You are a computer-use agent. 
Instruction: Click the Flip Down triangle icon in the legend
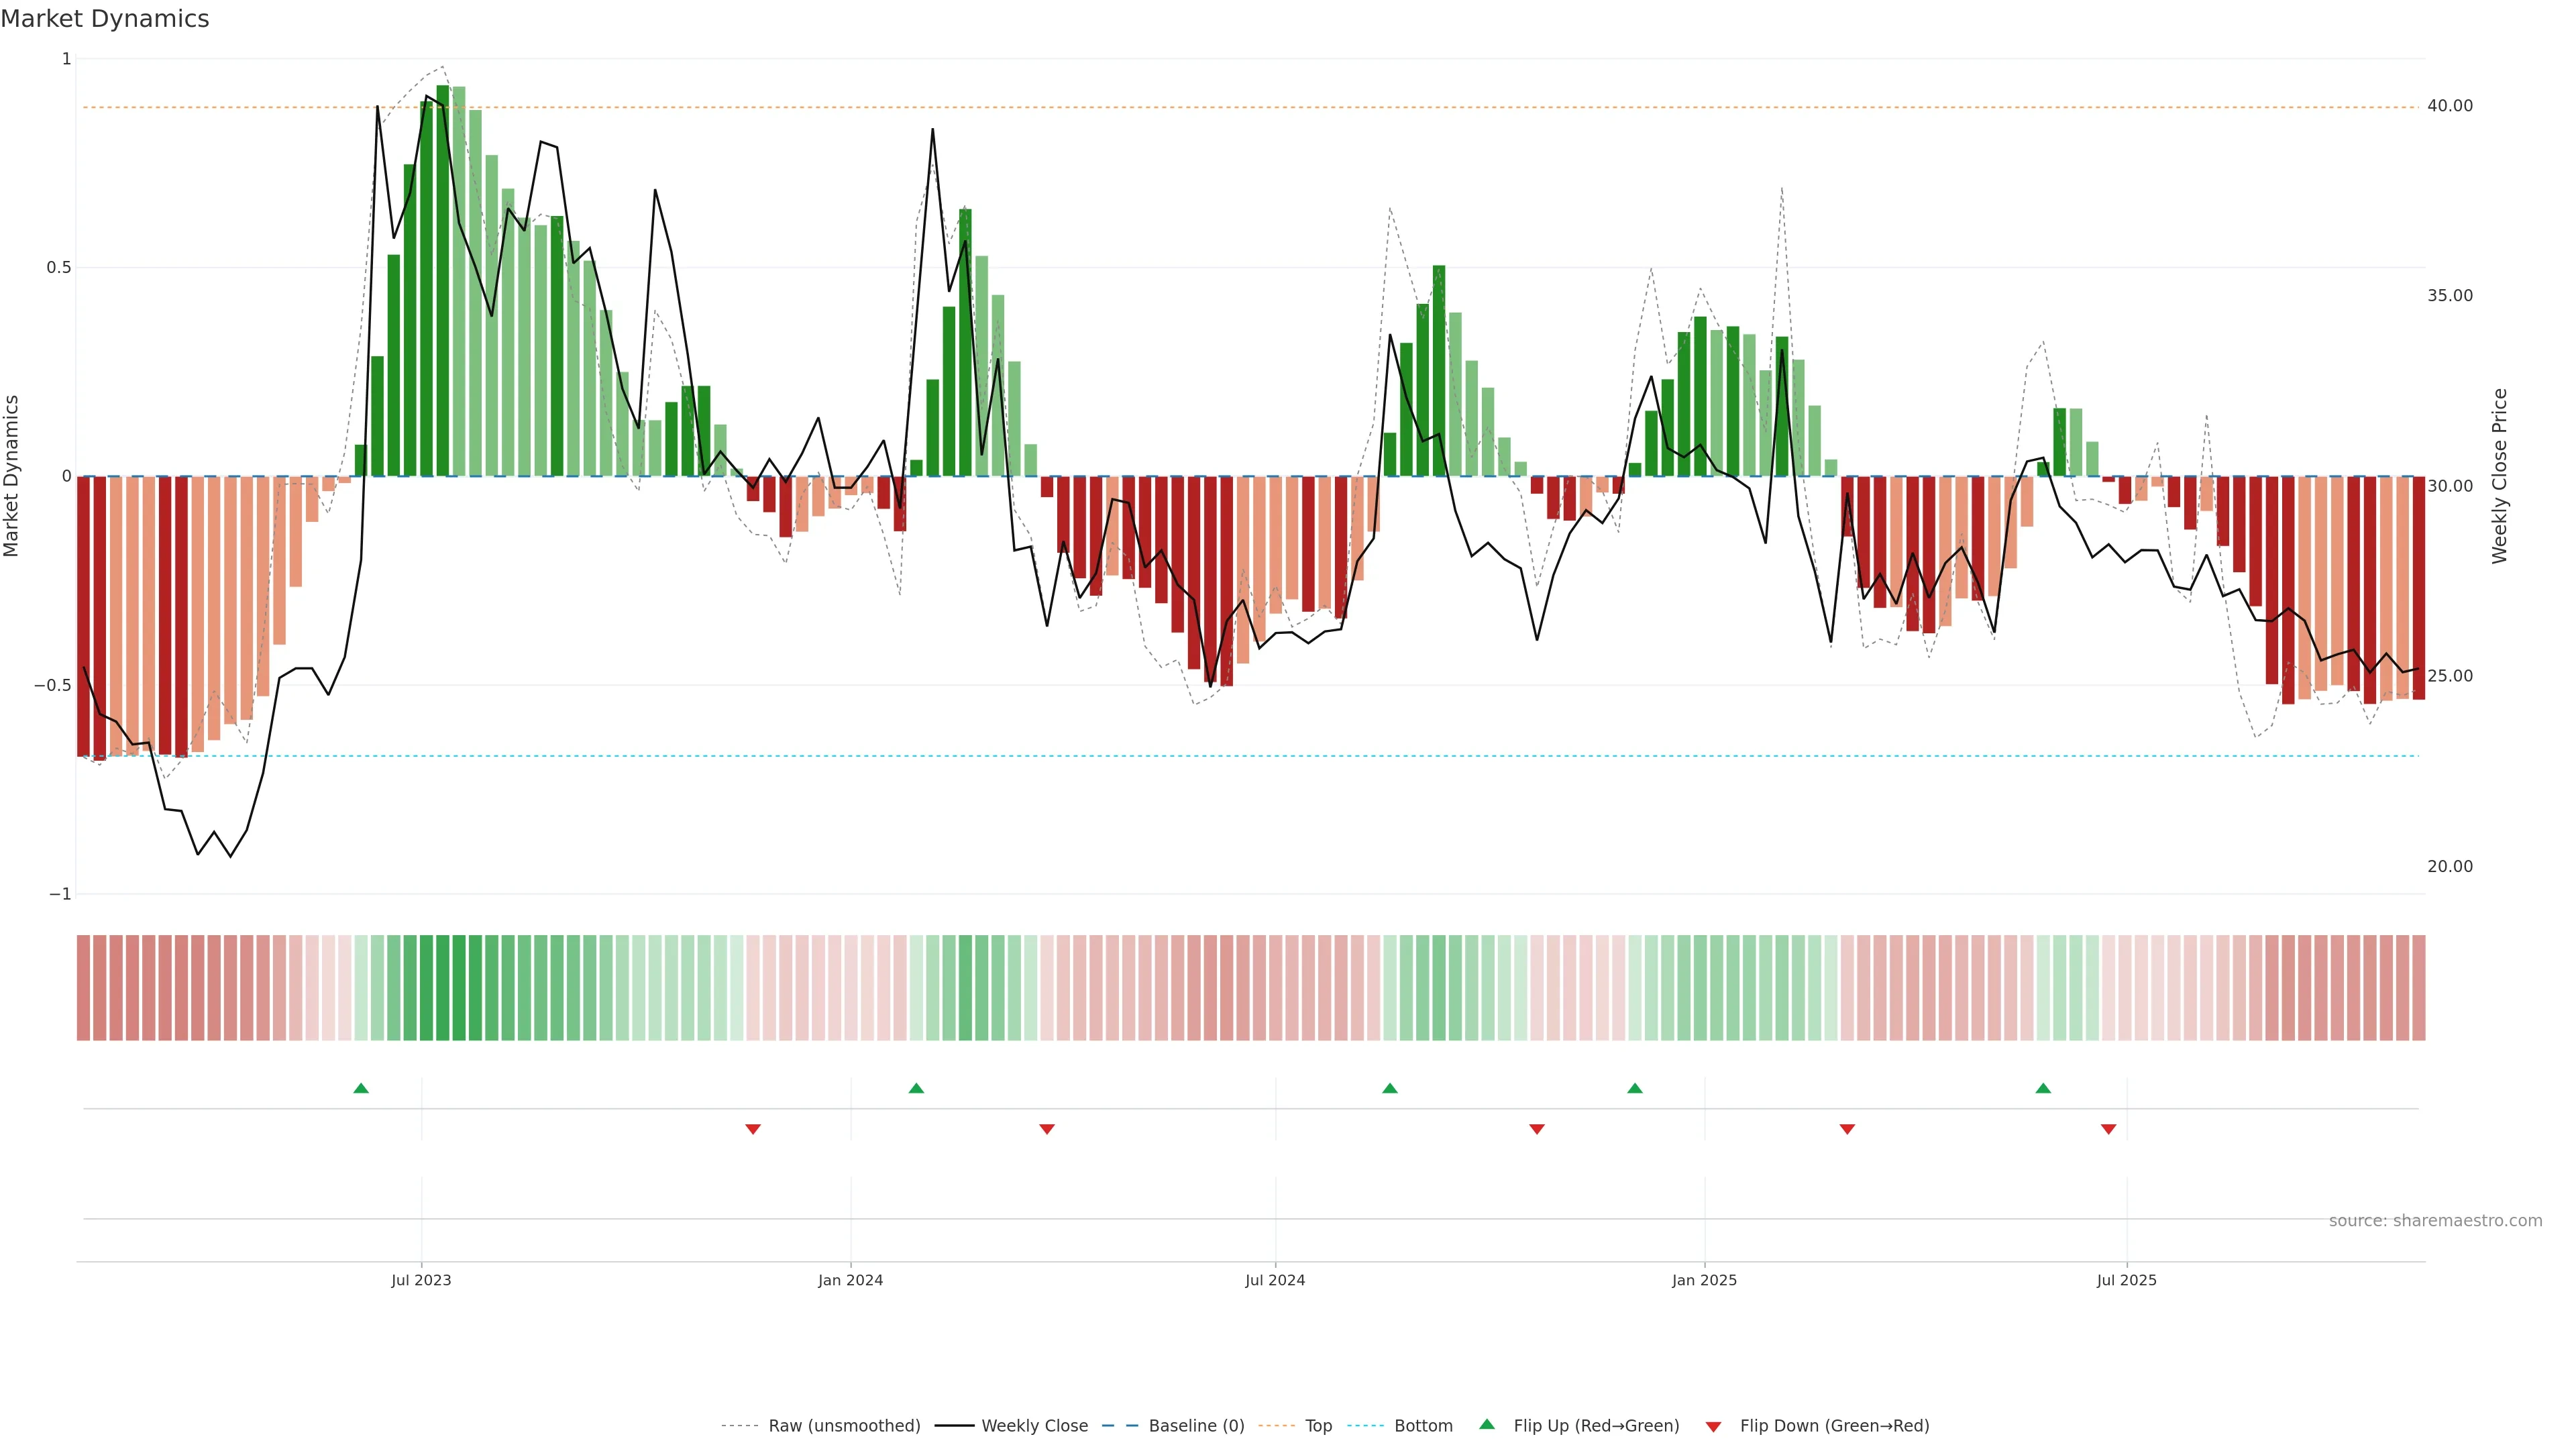tap(1713, 1427)
